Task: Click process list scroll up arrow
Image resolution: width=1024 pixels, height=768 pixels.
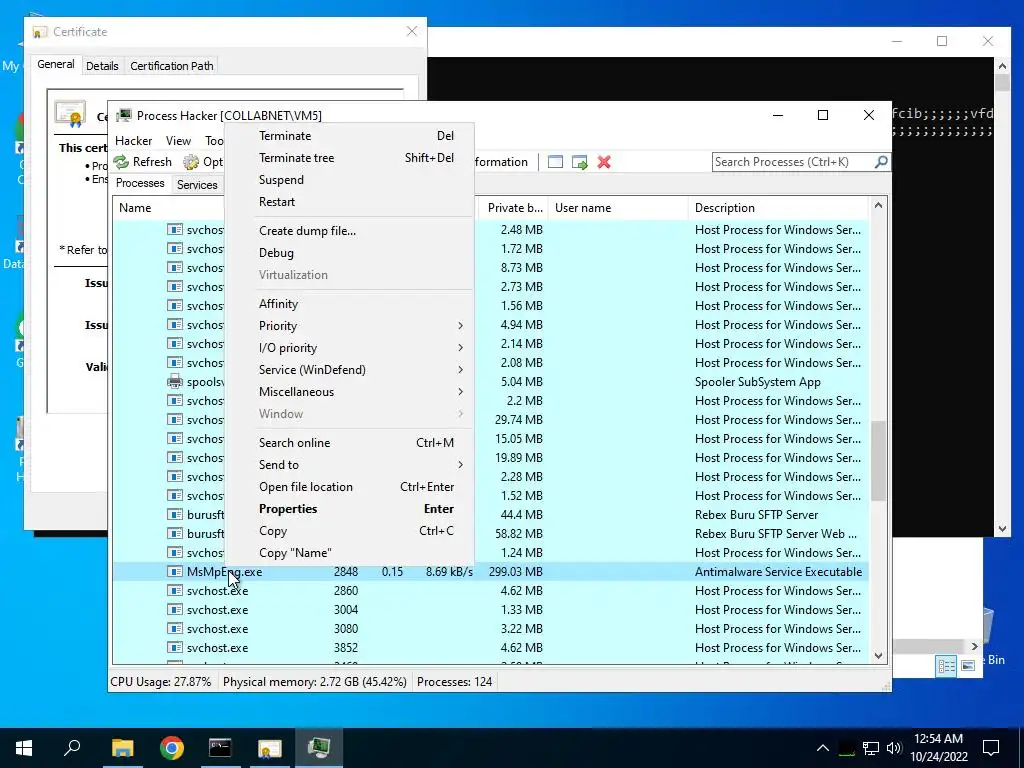Action: [x=878, y=206]
